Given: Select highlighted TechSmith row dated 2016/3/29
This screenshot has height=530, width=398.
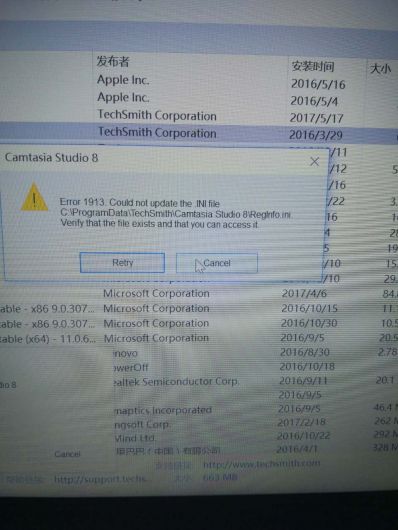Looking at the screenshot, I should pos(199,133).
